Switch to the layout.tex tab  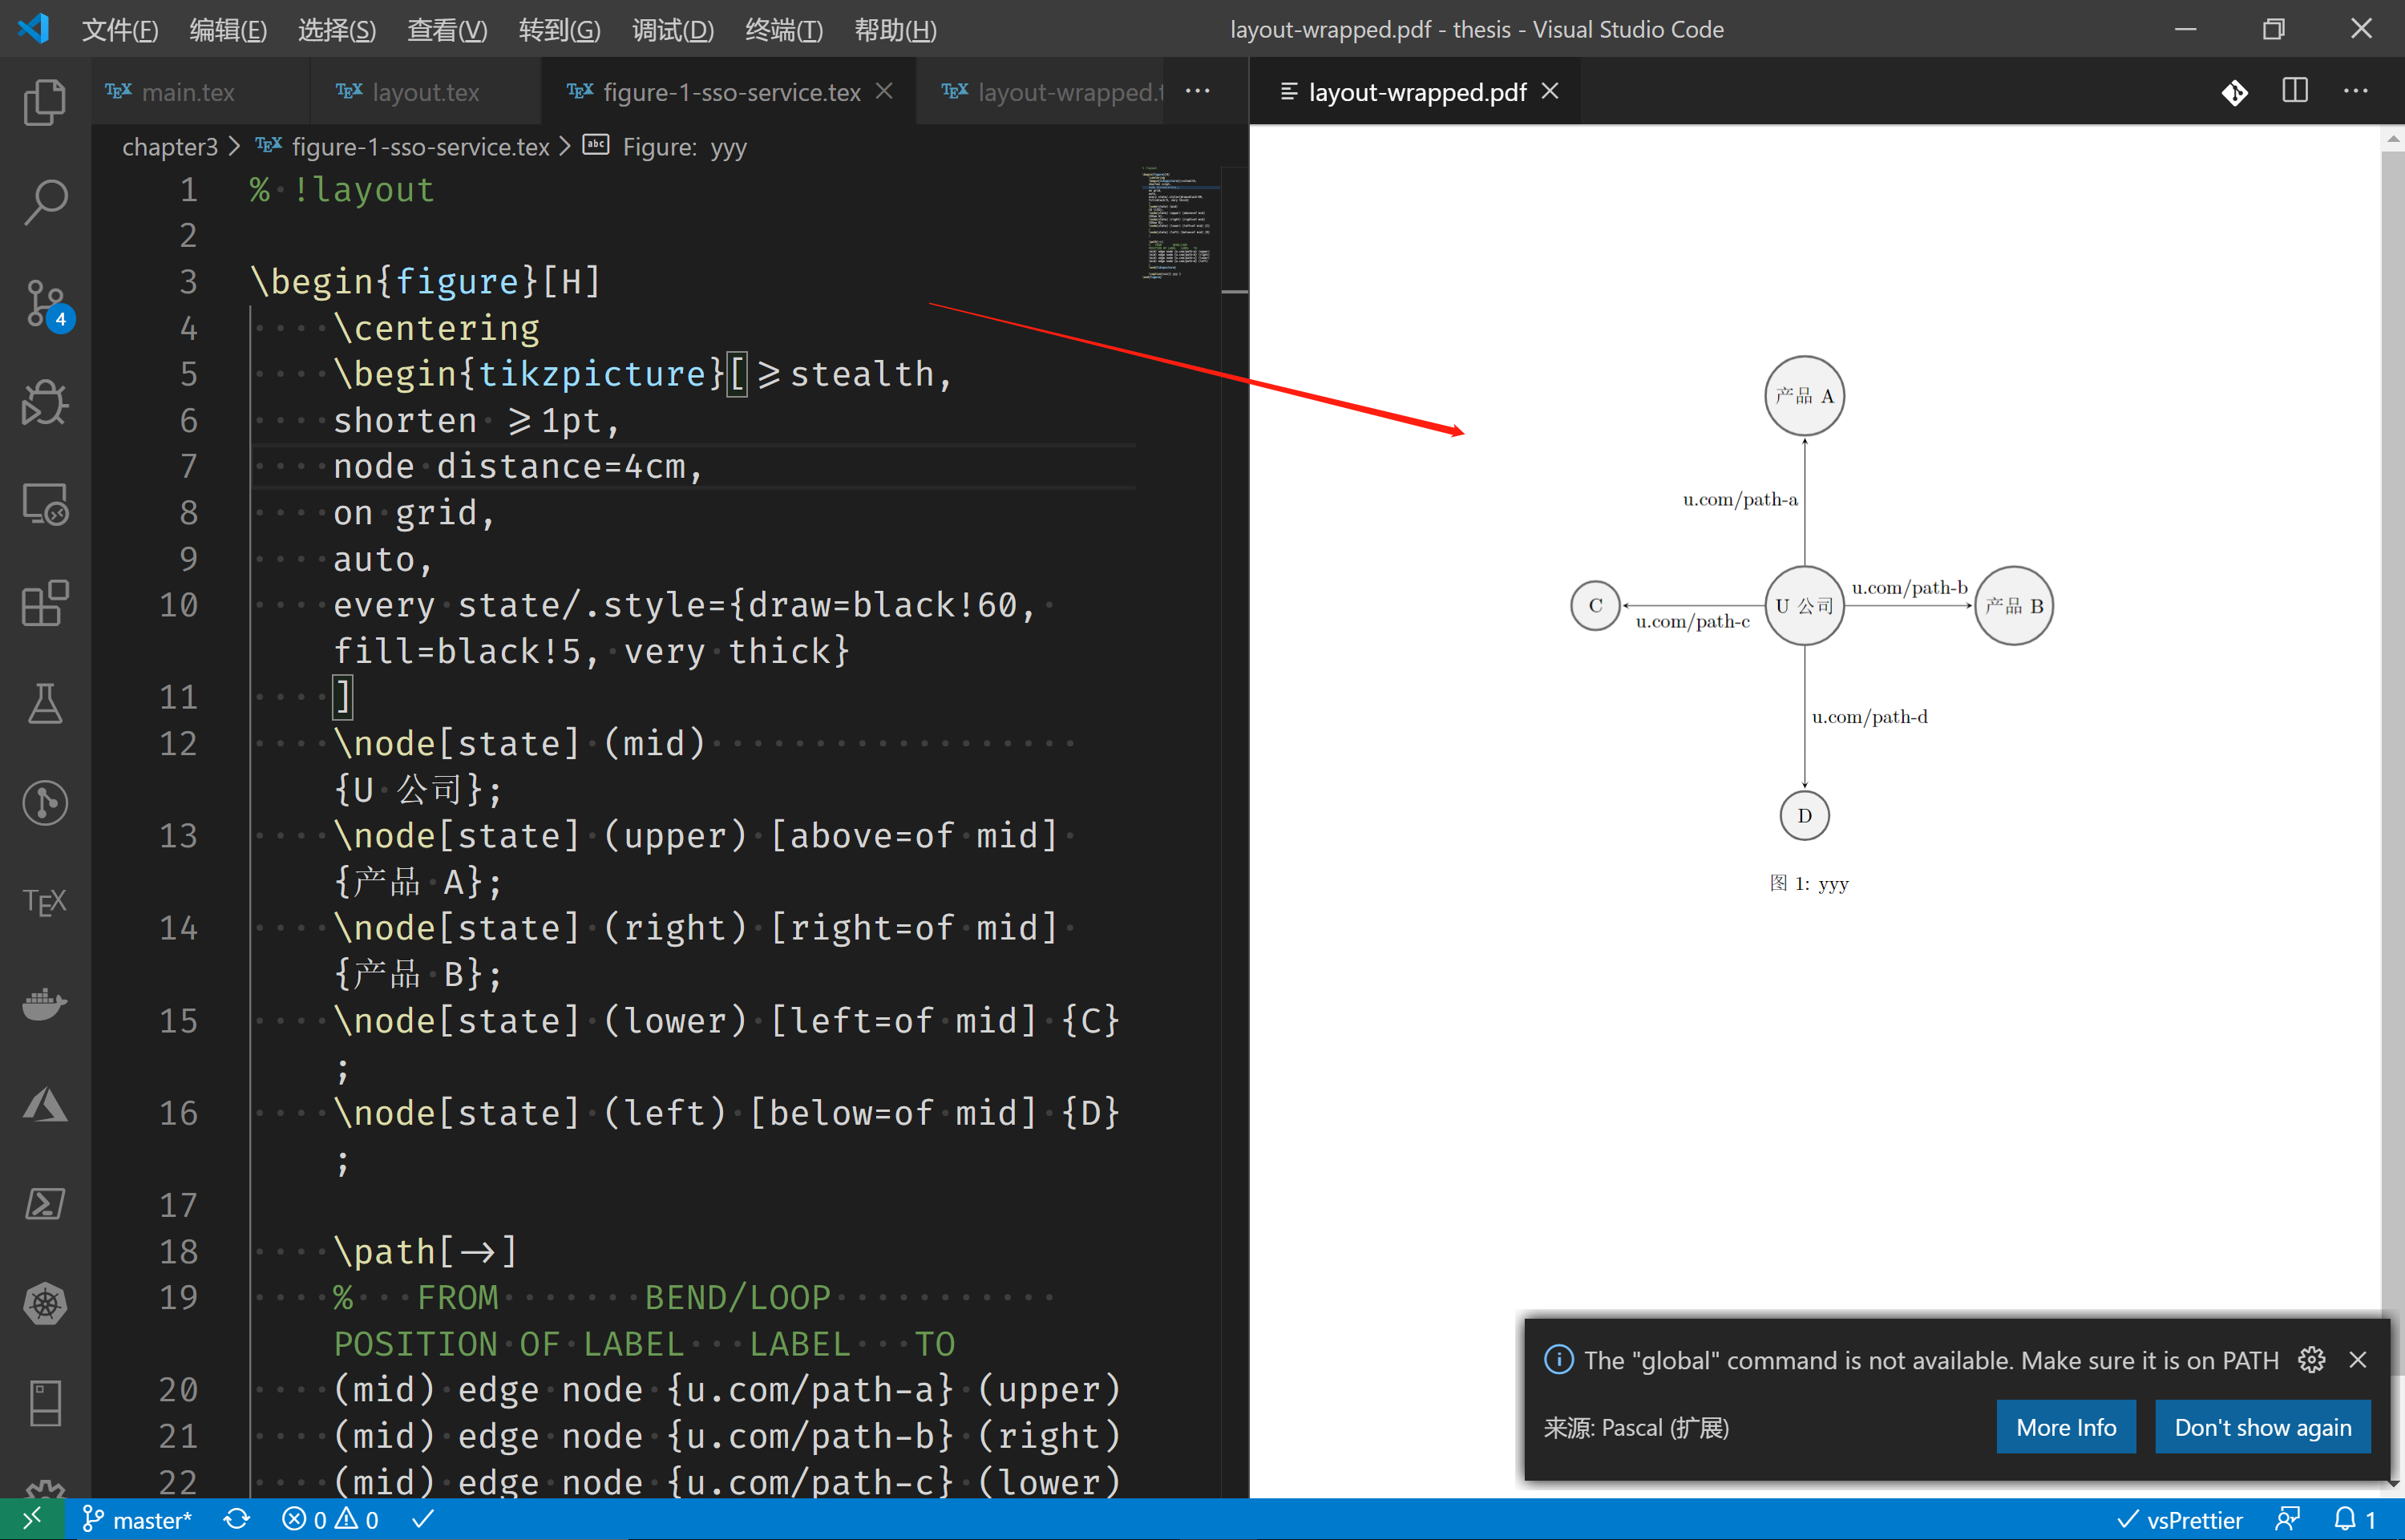425,92
